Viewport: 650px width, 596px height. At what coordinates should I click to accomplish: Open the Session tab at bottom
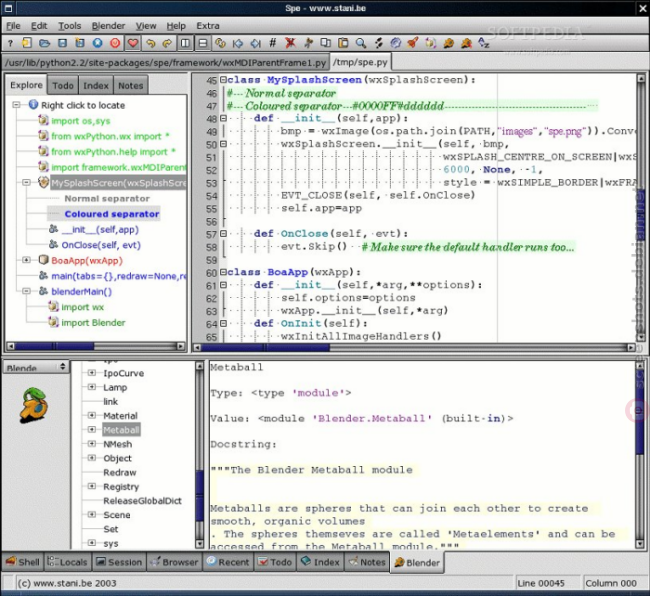coord(119,562)
